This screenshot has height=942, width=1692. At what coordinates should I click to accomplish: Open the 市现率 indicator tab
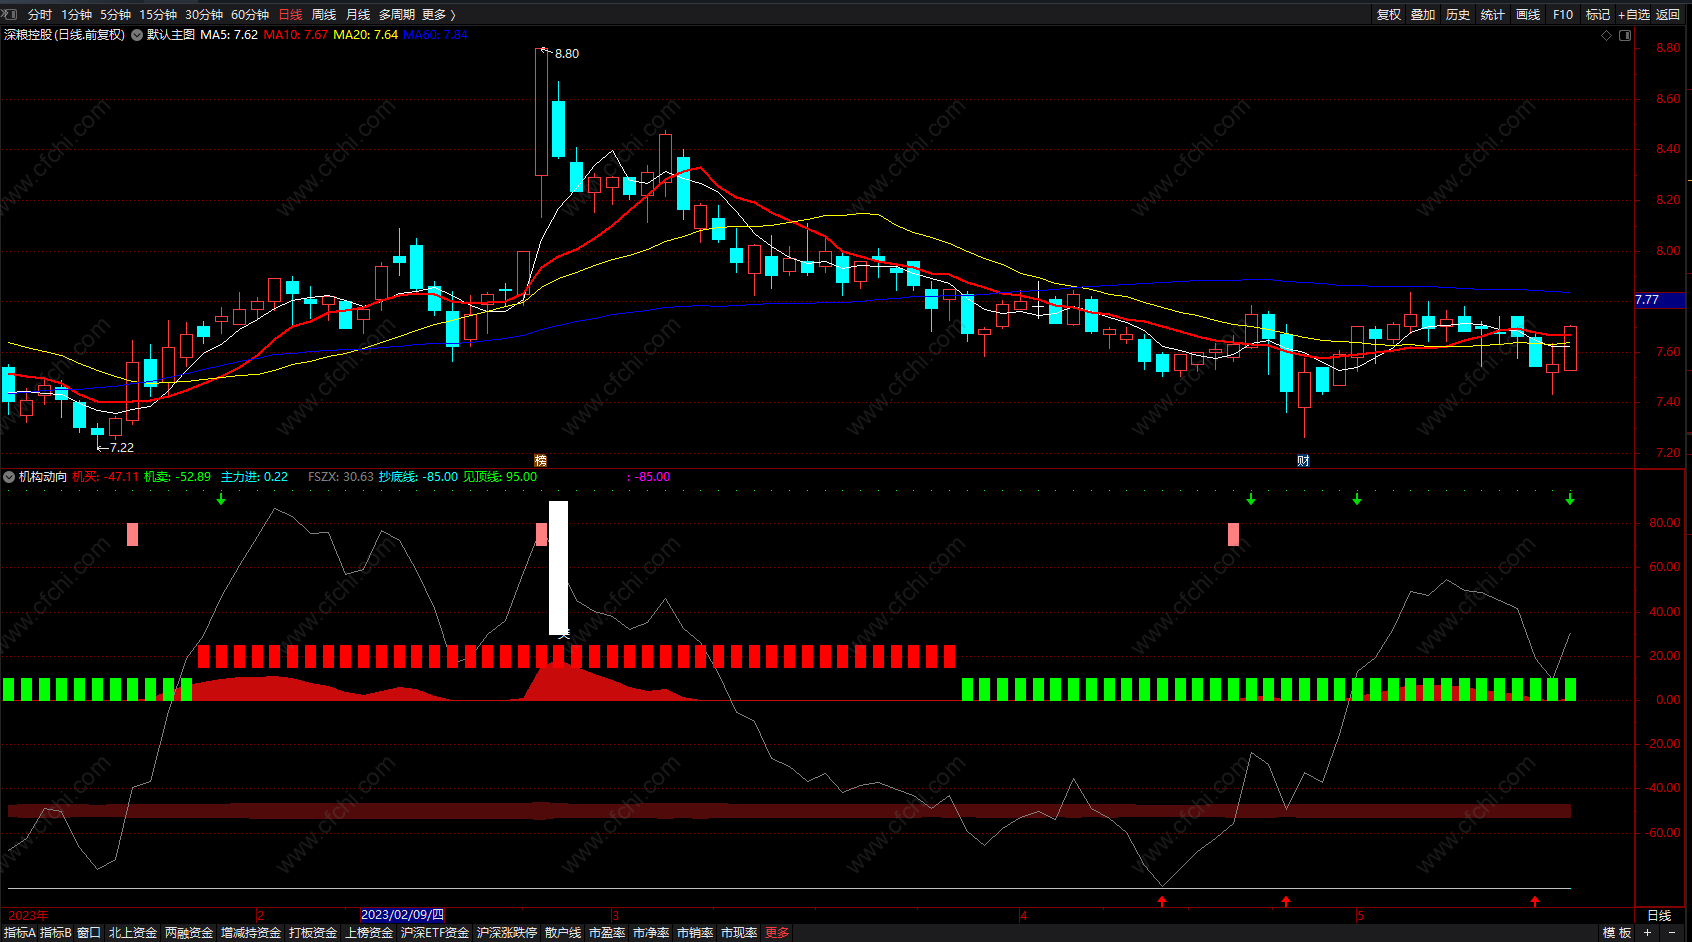tap(739, 933)
